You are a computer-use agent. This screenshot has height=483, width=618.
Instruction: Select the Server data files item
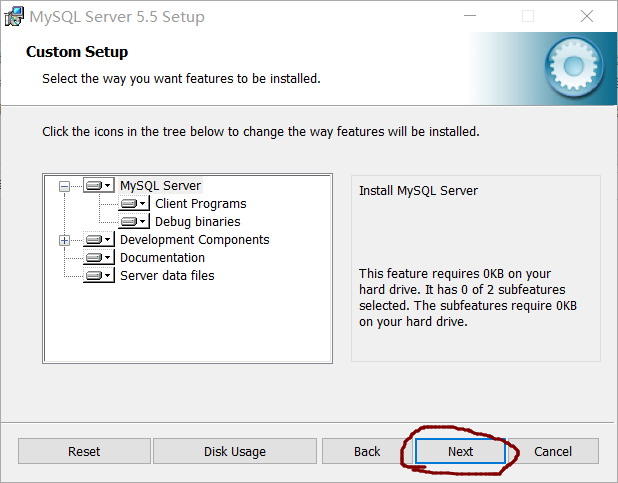point(167,276)
